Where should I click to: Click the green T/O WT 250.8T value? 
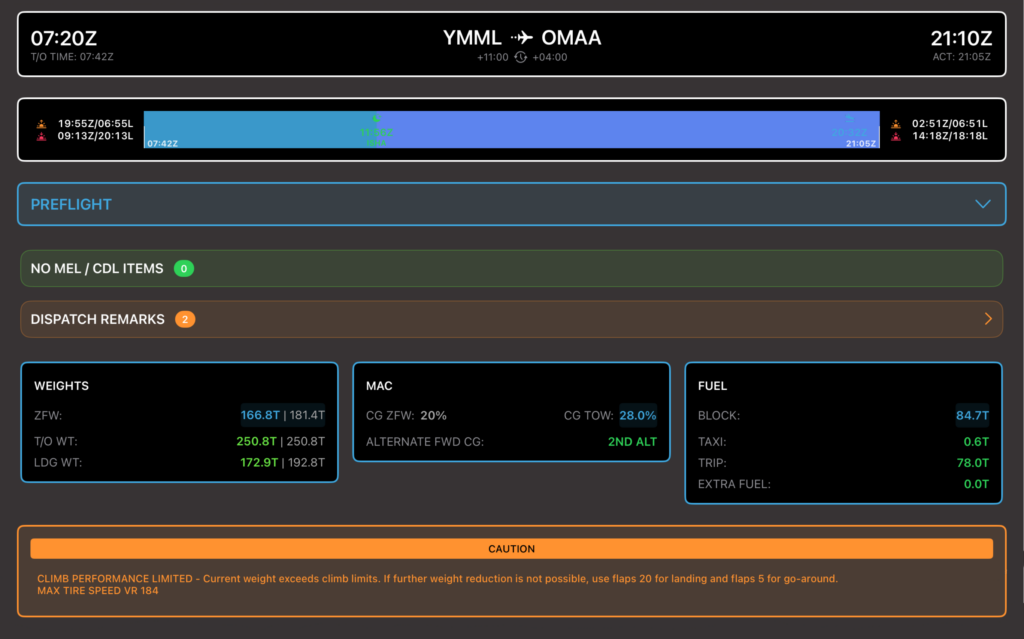(256, 441)
